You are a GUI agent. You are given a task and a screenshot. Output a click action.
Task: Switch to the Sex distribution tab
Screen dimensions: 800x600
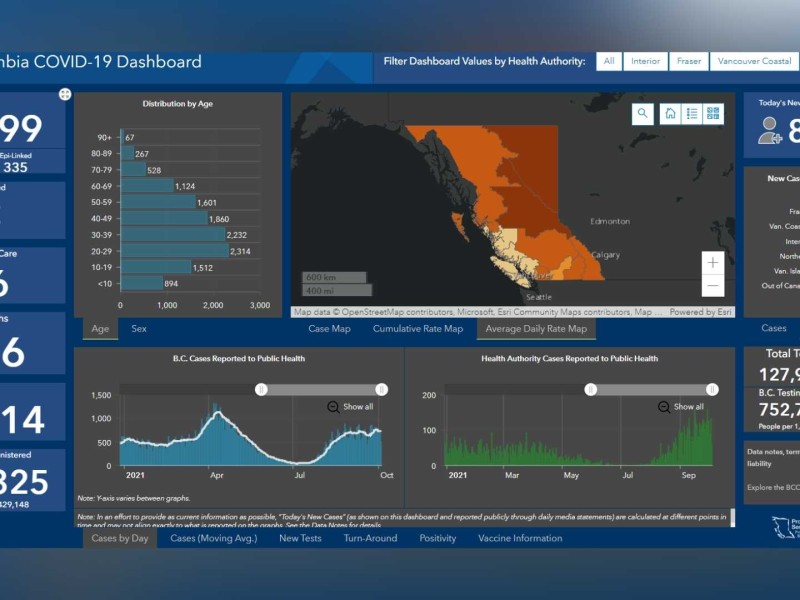click(x=139, y=328)
